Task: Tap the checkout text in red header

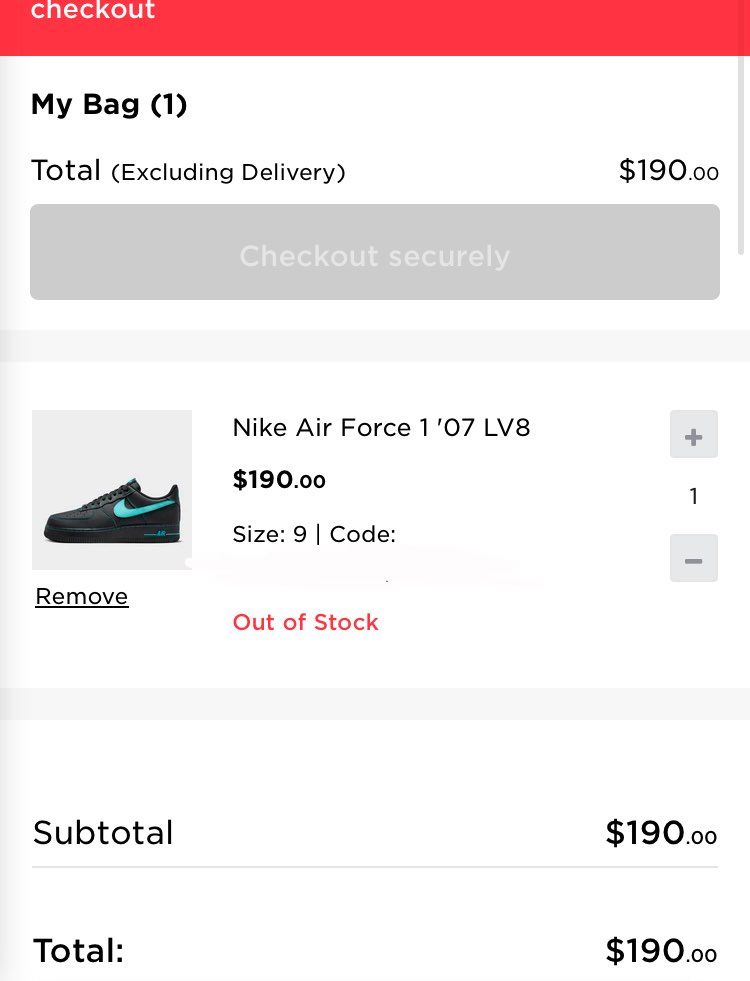Action: (93, 10)
